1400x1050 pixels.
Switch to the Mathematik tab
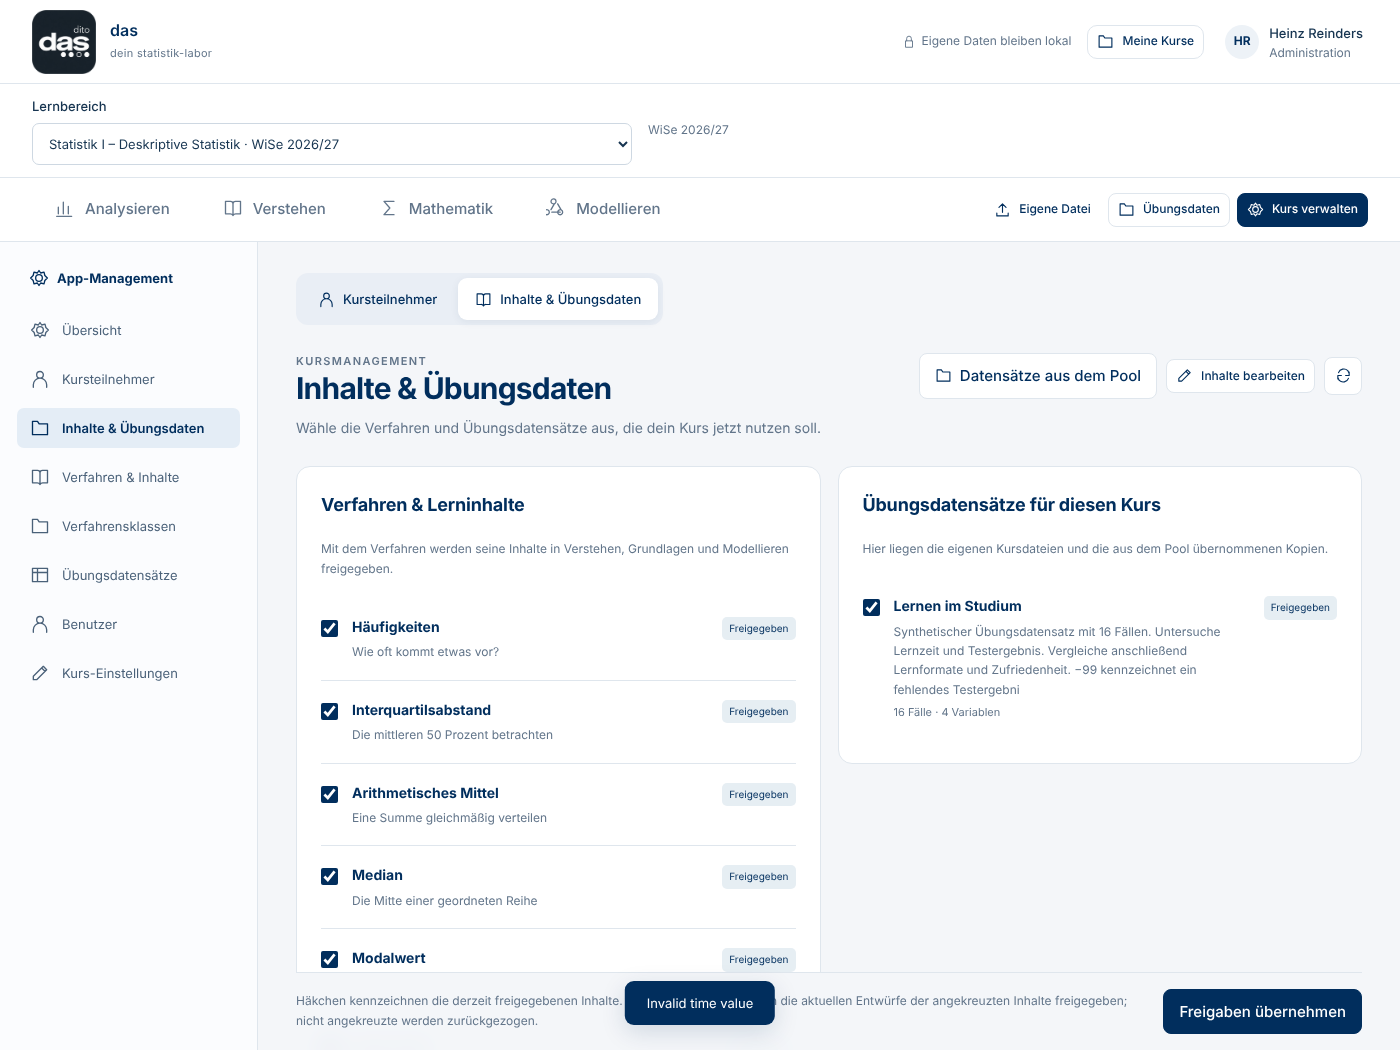click(x=437, y=209)
